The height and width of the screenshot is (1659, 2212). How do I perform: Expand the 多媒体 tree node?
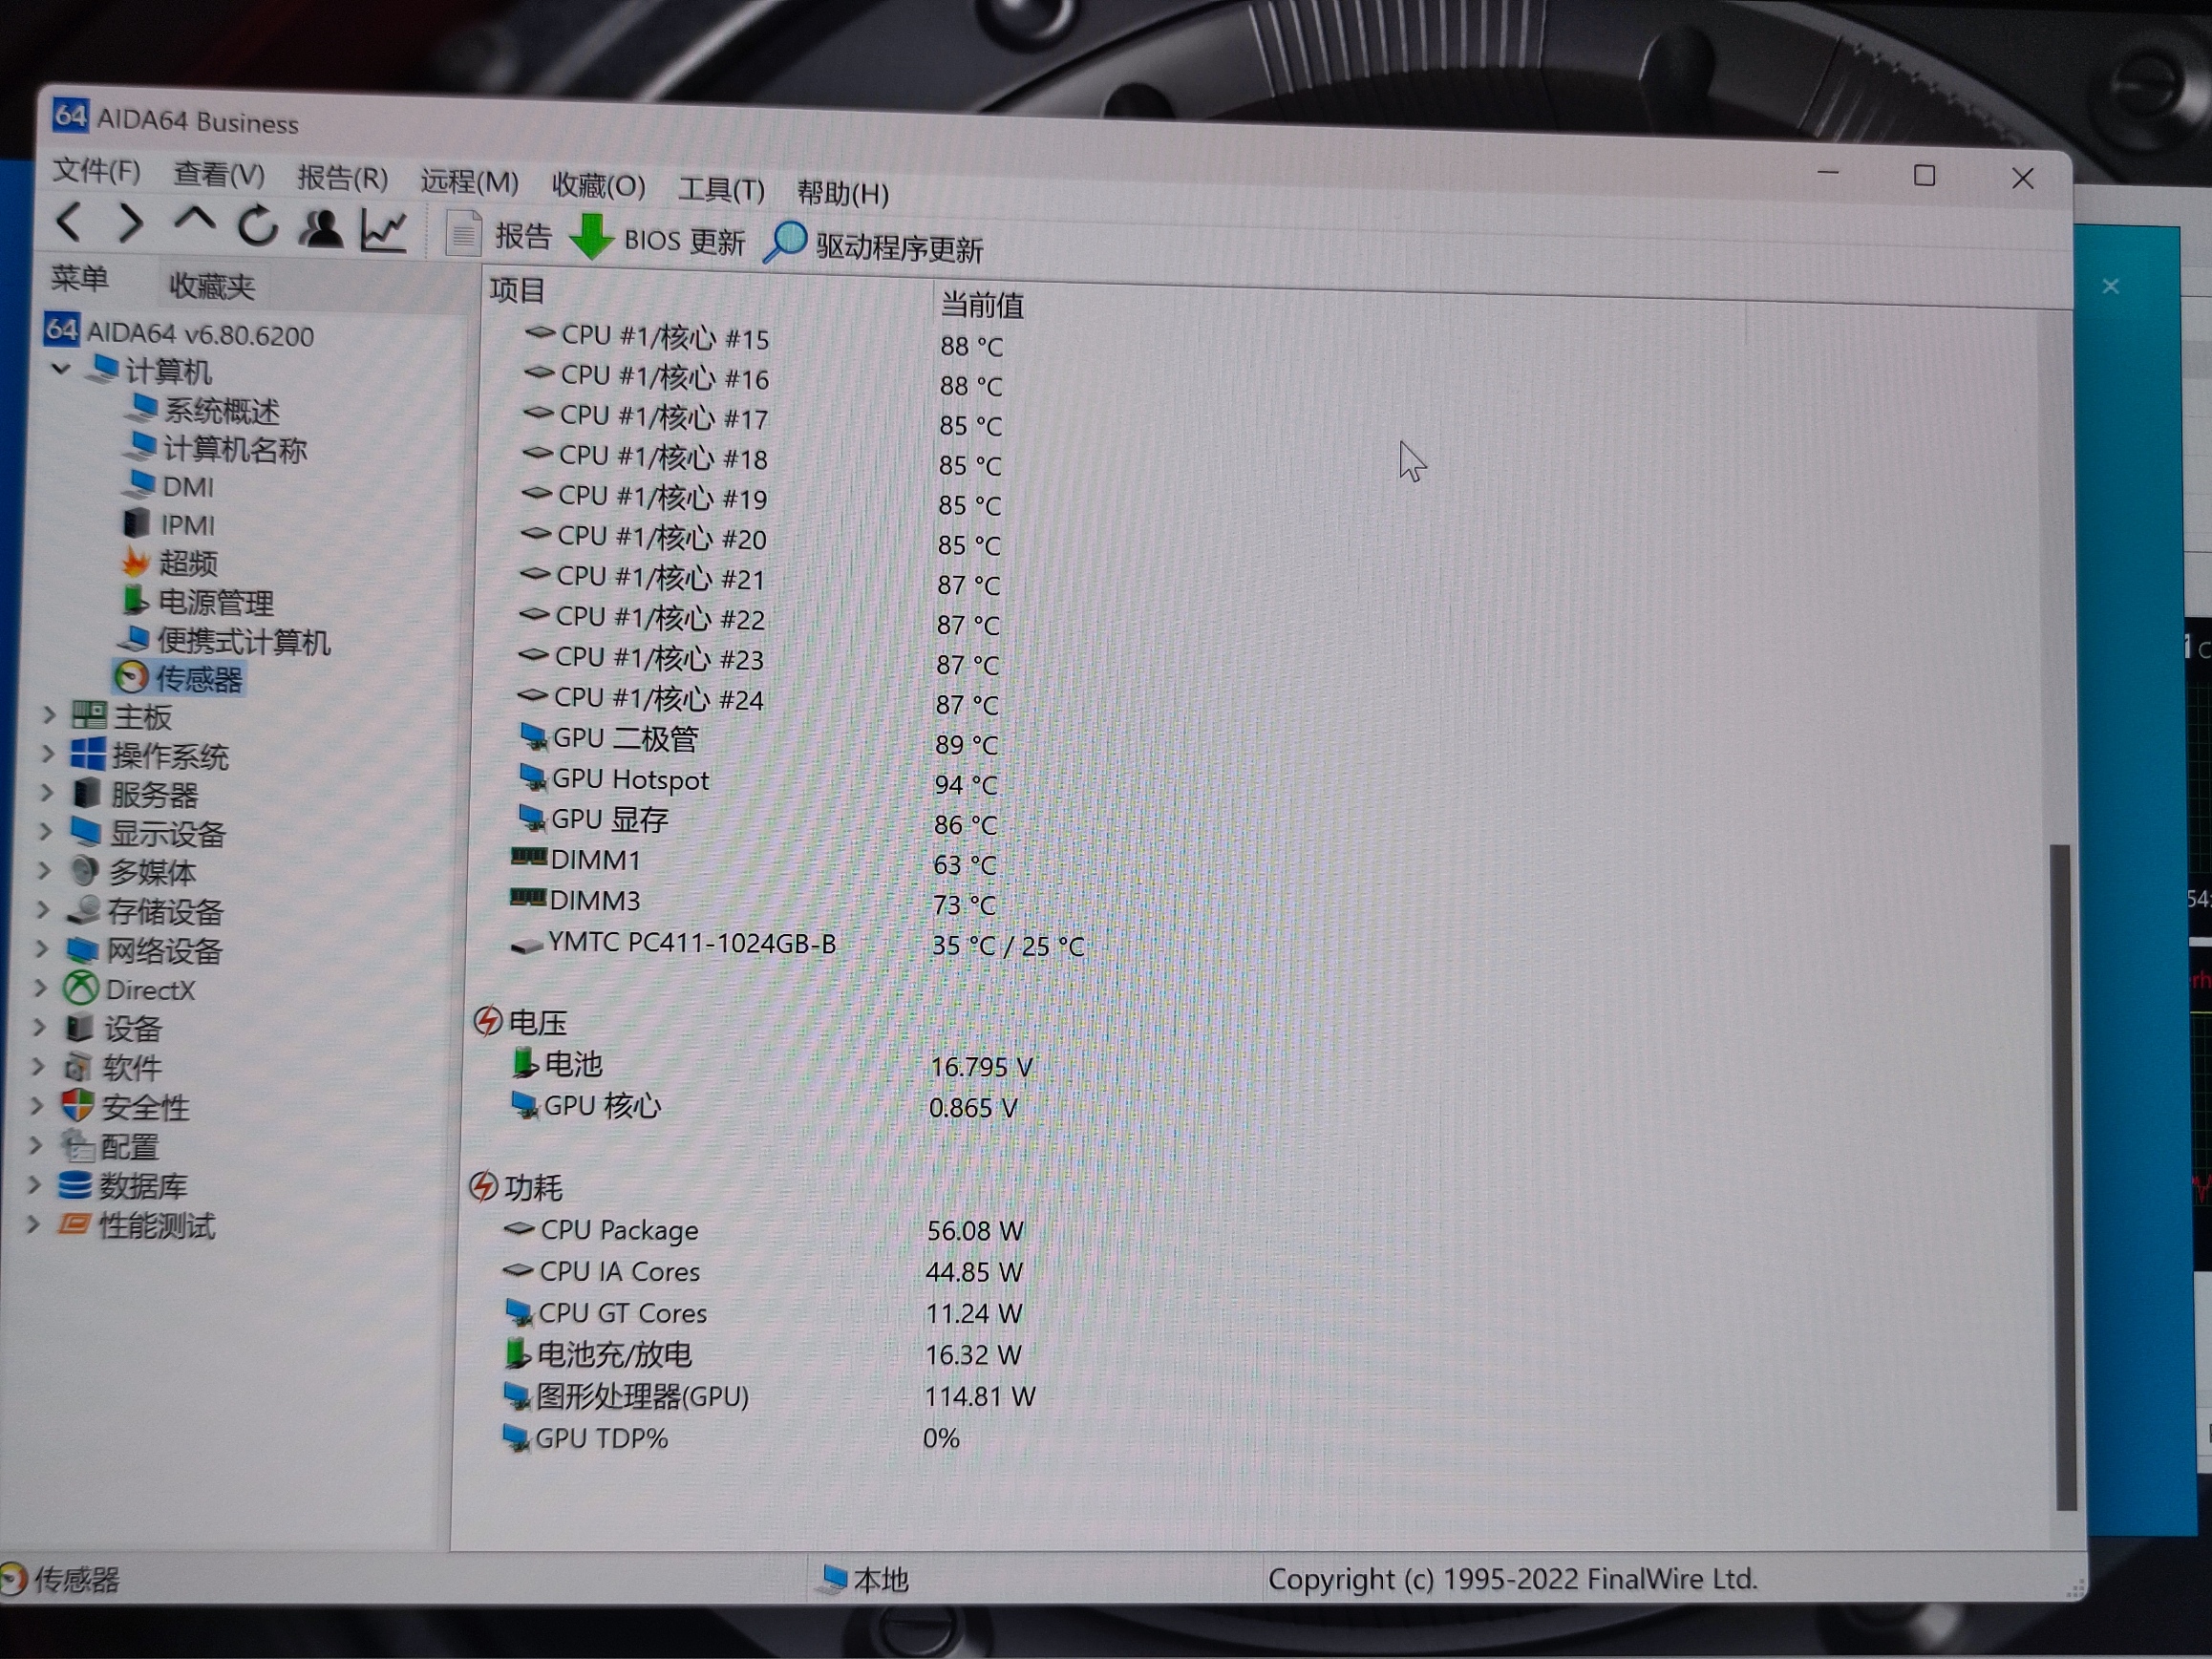point(44,870)
